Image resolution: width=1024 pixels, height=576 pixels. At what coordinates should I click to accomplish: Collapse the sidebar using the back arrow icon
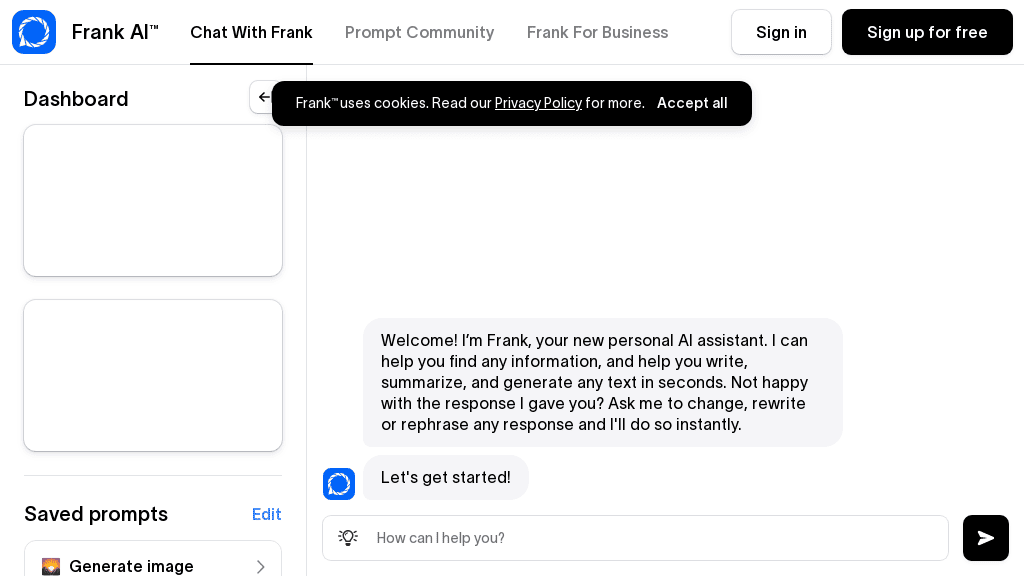264,97
